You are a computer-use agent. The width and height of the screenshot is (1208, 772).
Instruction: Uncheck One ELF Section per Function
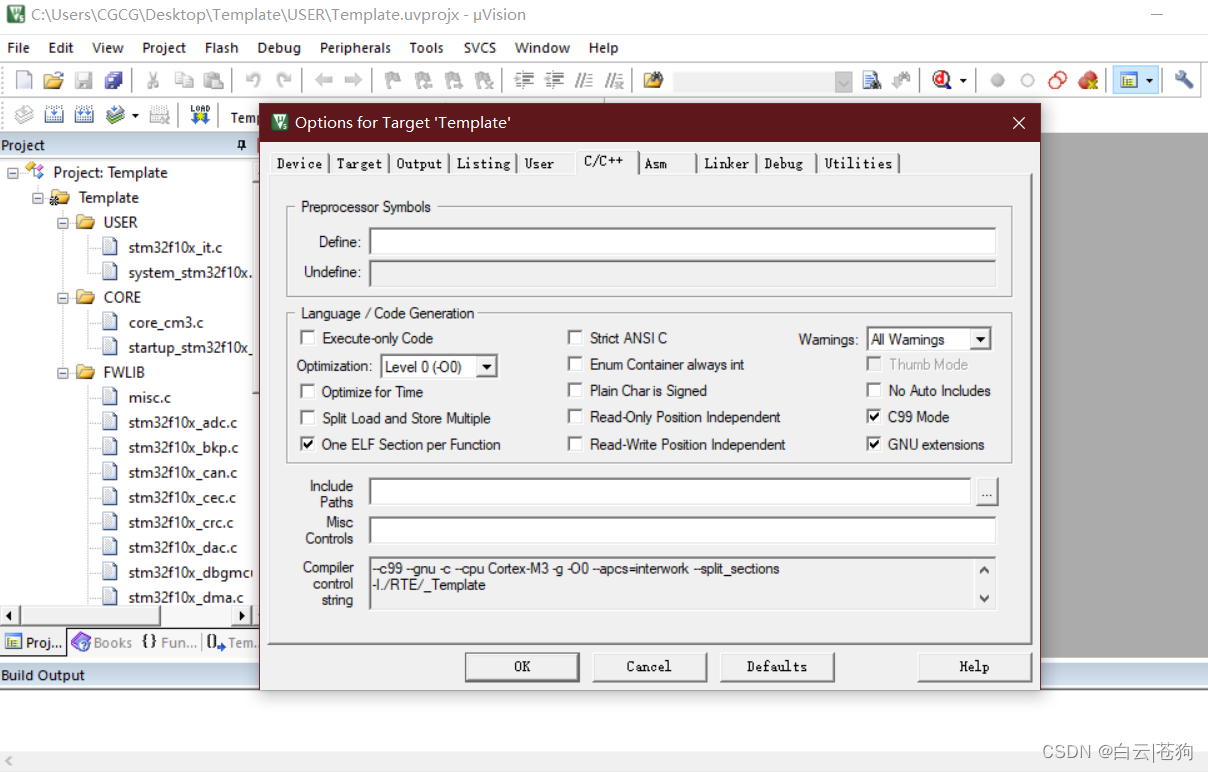308,444
